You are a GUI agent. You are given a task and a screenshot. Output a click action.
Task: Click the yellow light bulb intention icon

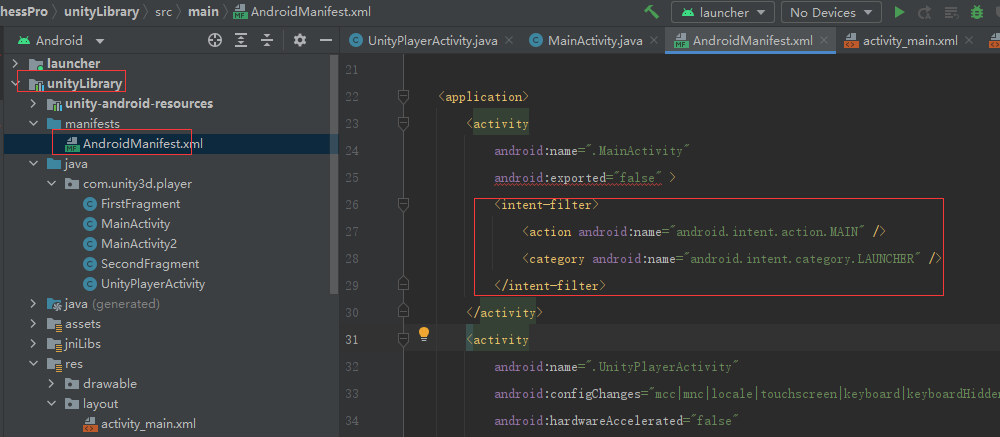[x=424, y=334]
